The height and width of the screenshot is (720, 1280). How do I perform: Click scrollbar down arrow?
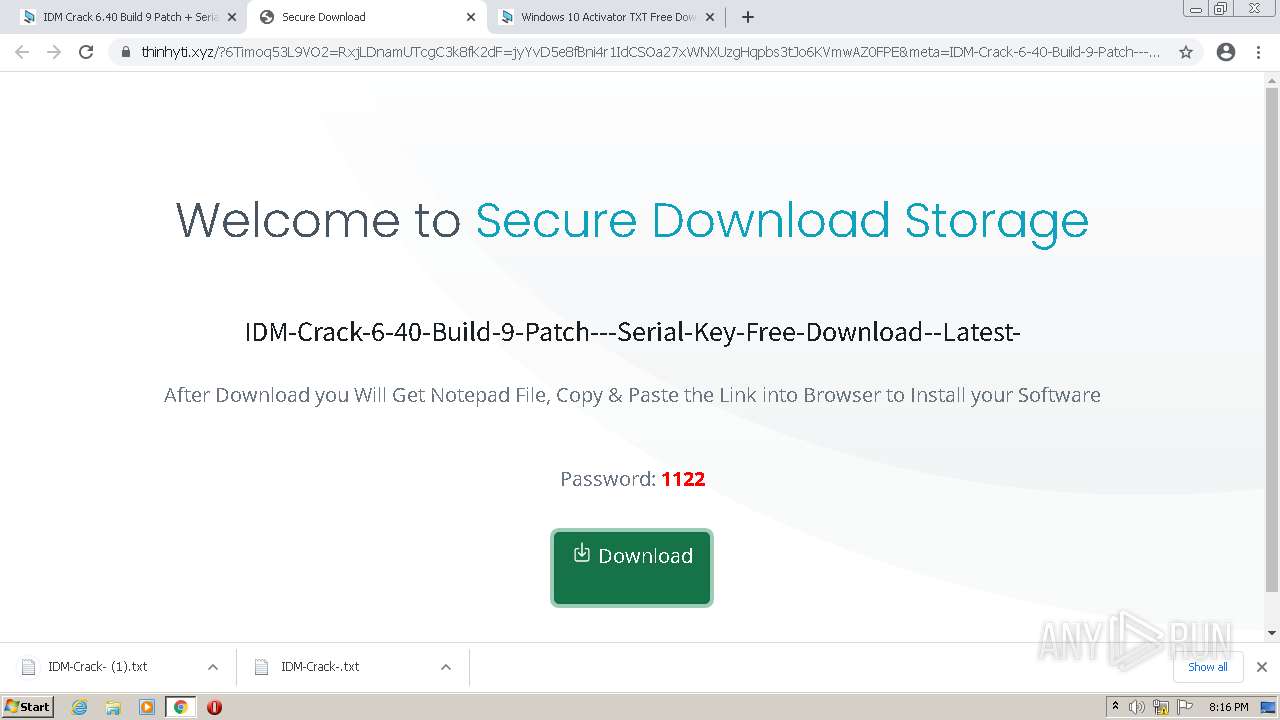1272,633
